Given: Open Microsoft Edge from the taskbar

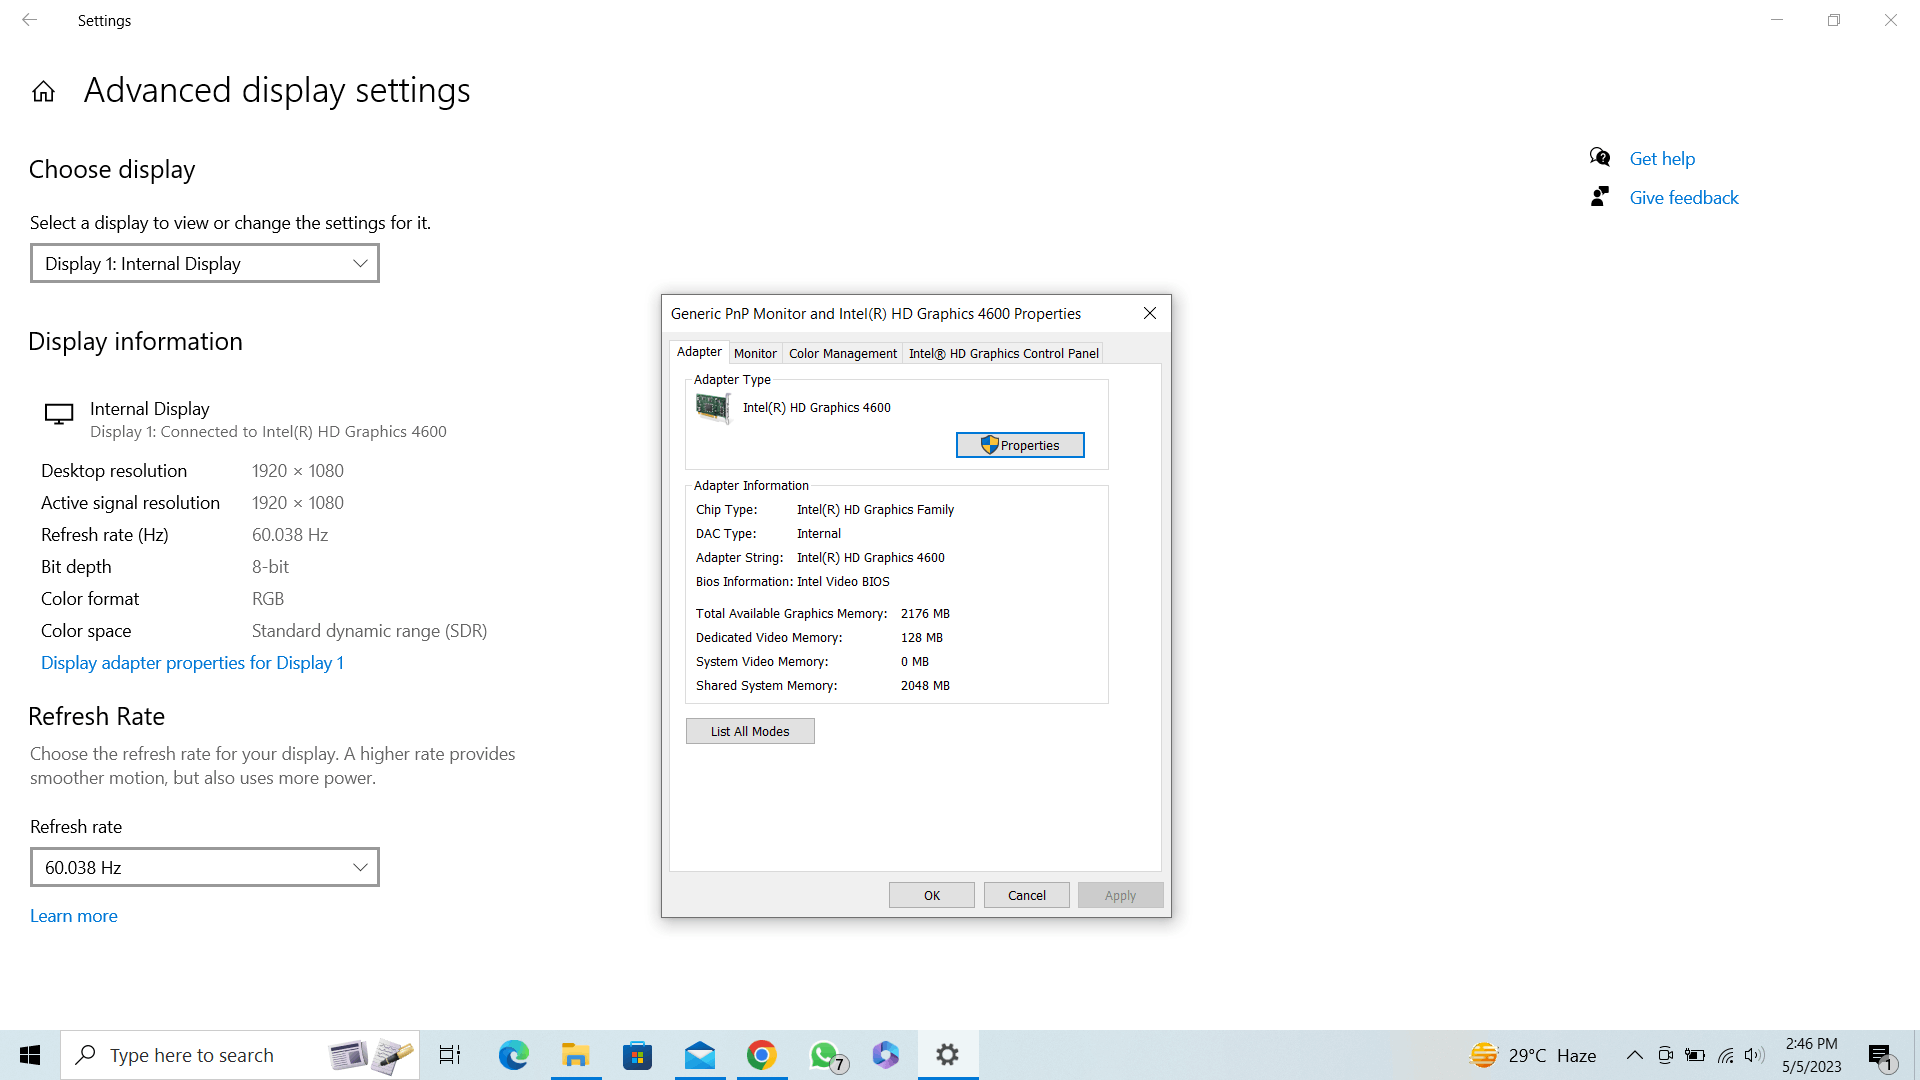Looking at the screenshot, I should (513, 1055).
